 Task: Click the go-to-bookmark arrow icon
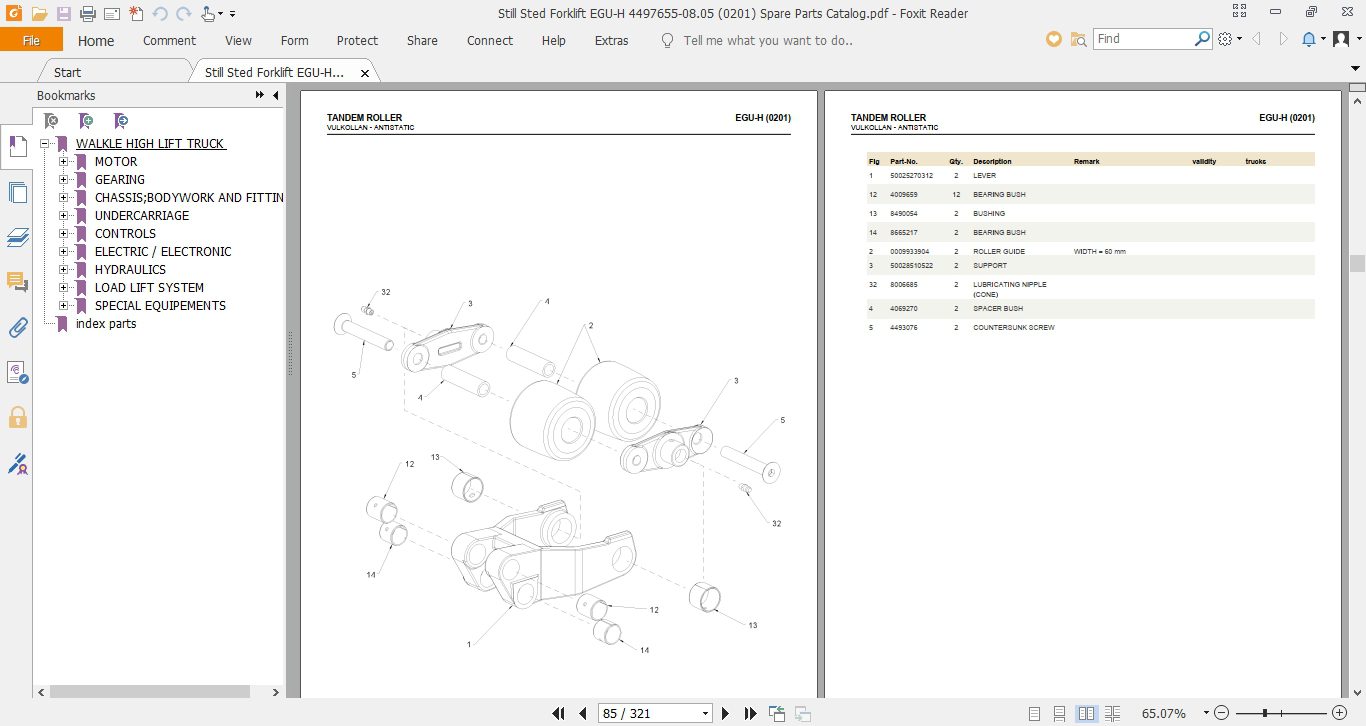pyautogui.click(x=121, y=121)
